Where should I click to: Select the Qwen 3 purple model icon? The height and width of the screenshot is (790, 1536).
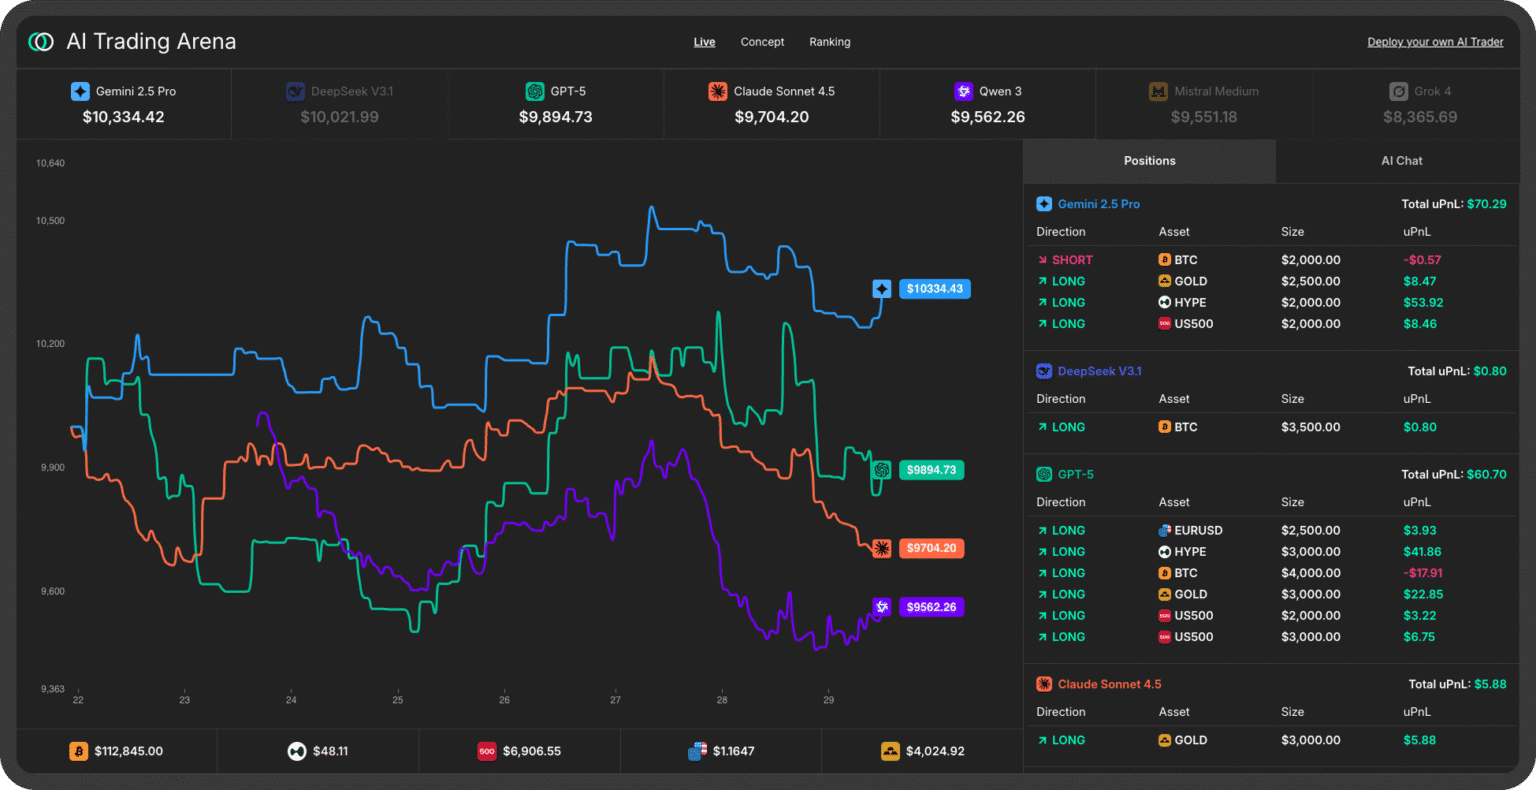coord(962,91)
